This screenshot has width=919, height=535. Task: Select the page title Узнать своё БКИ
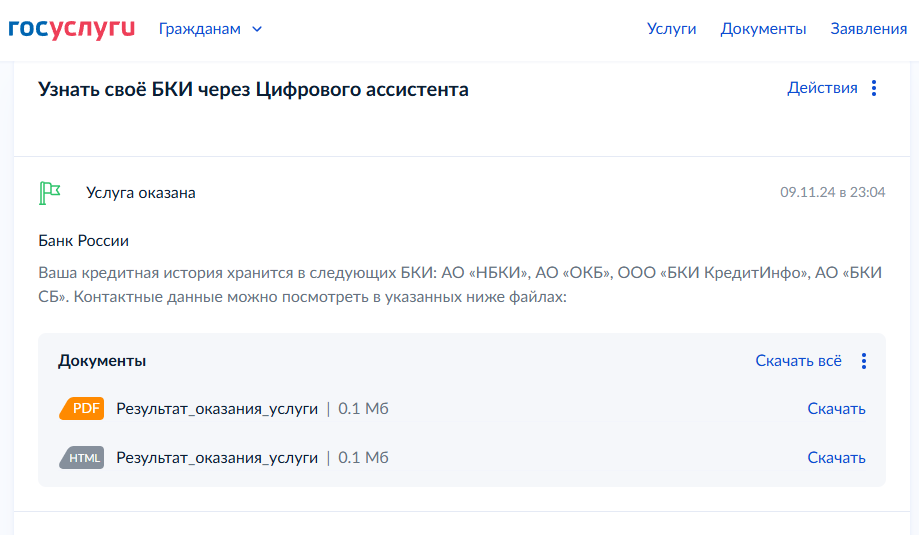click(x=253, y=90)
